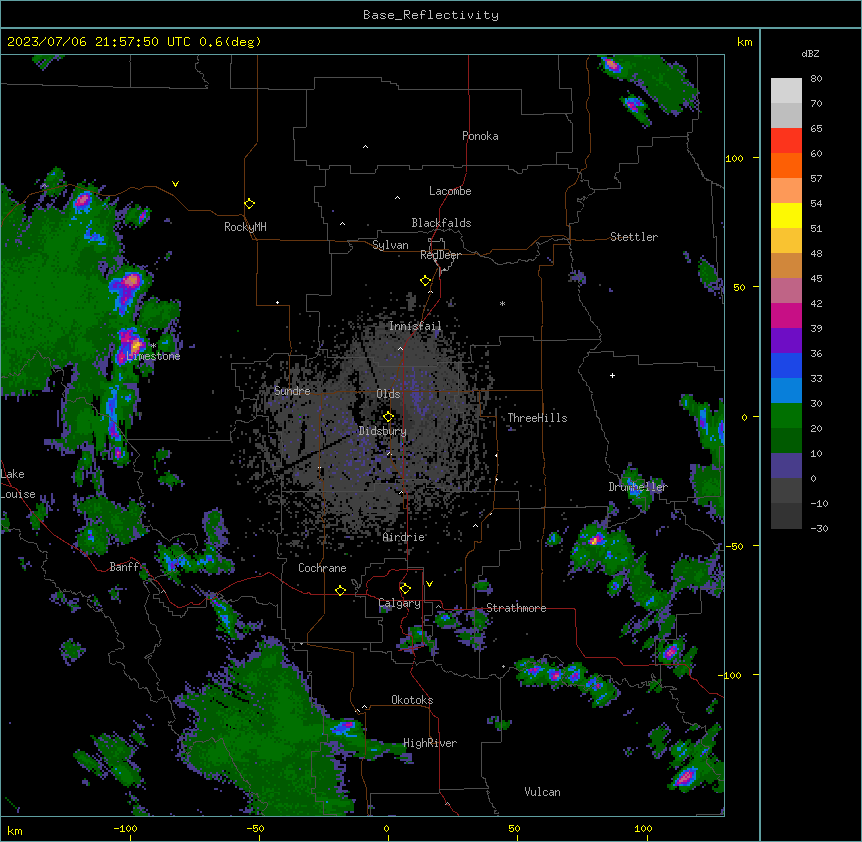Pick the orange 60-57 dBZ legend swatch
This screenshot has height=842, width=862.
tap(786, 165)
